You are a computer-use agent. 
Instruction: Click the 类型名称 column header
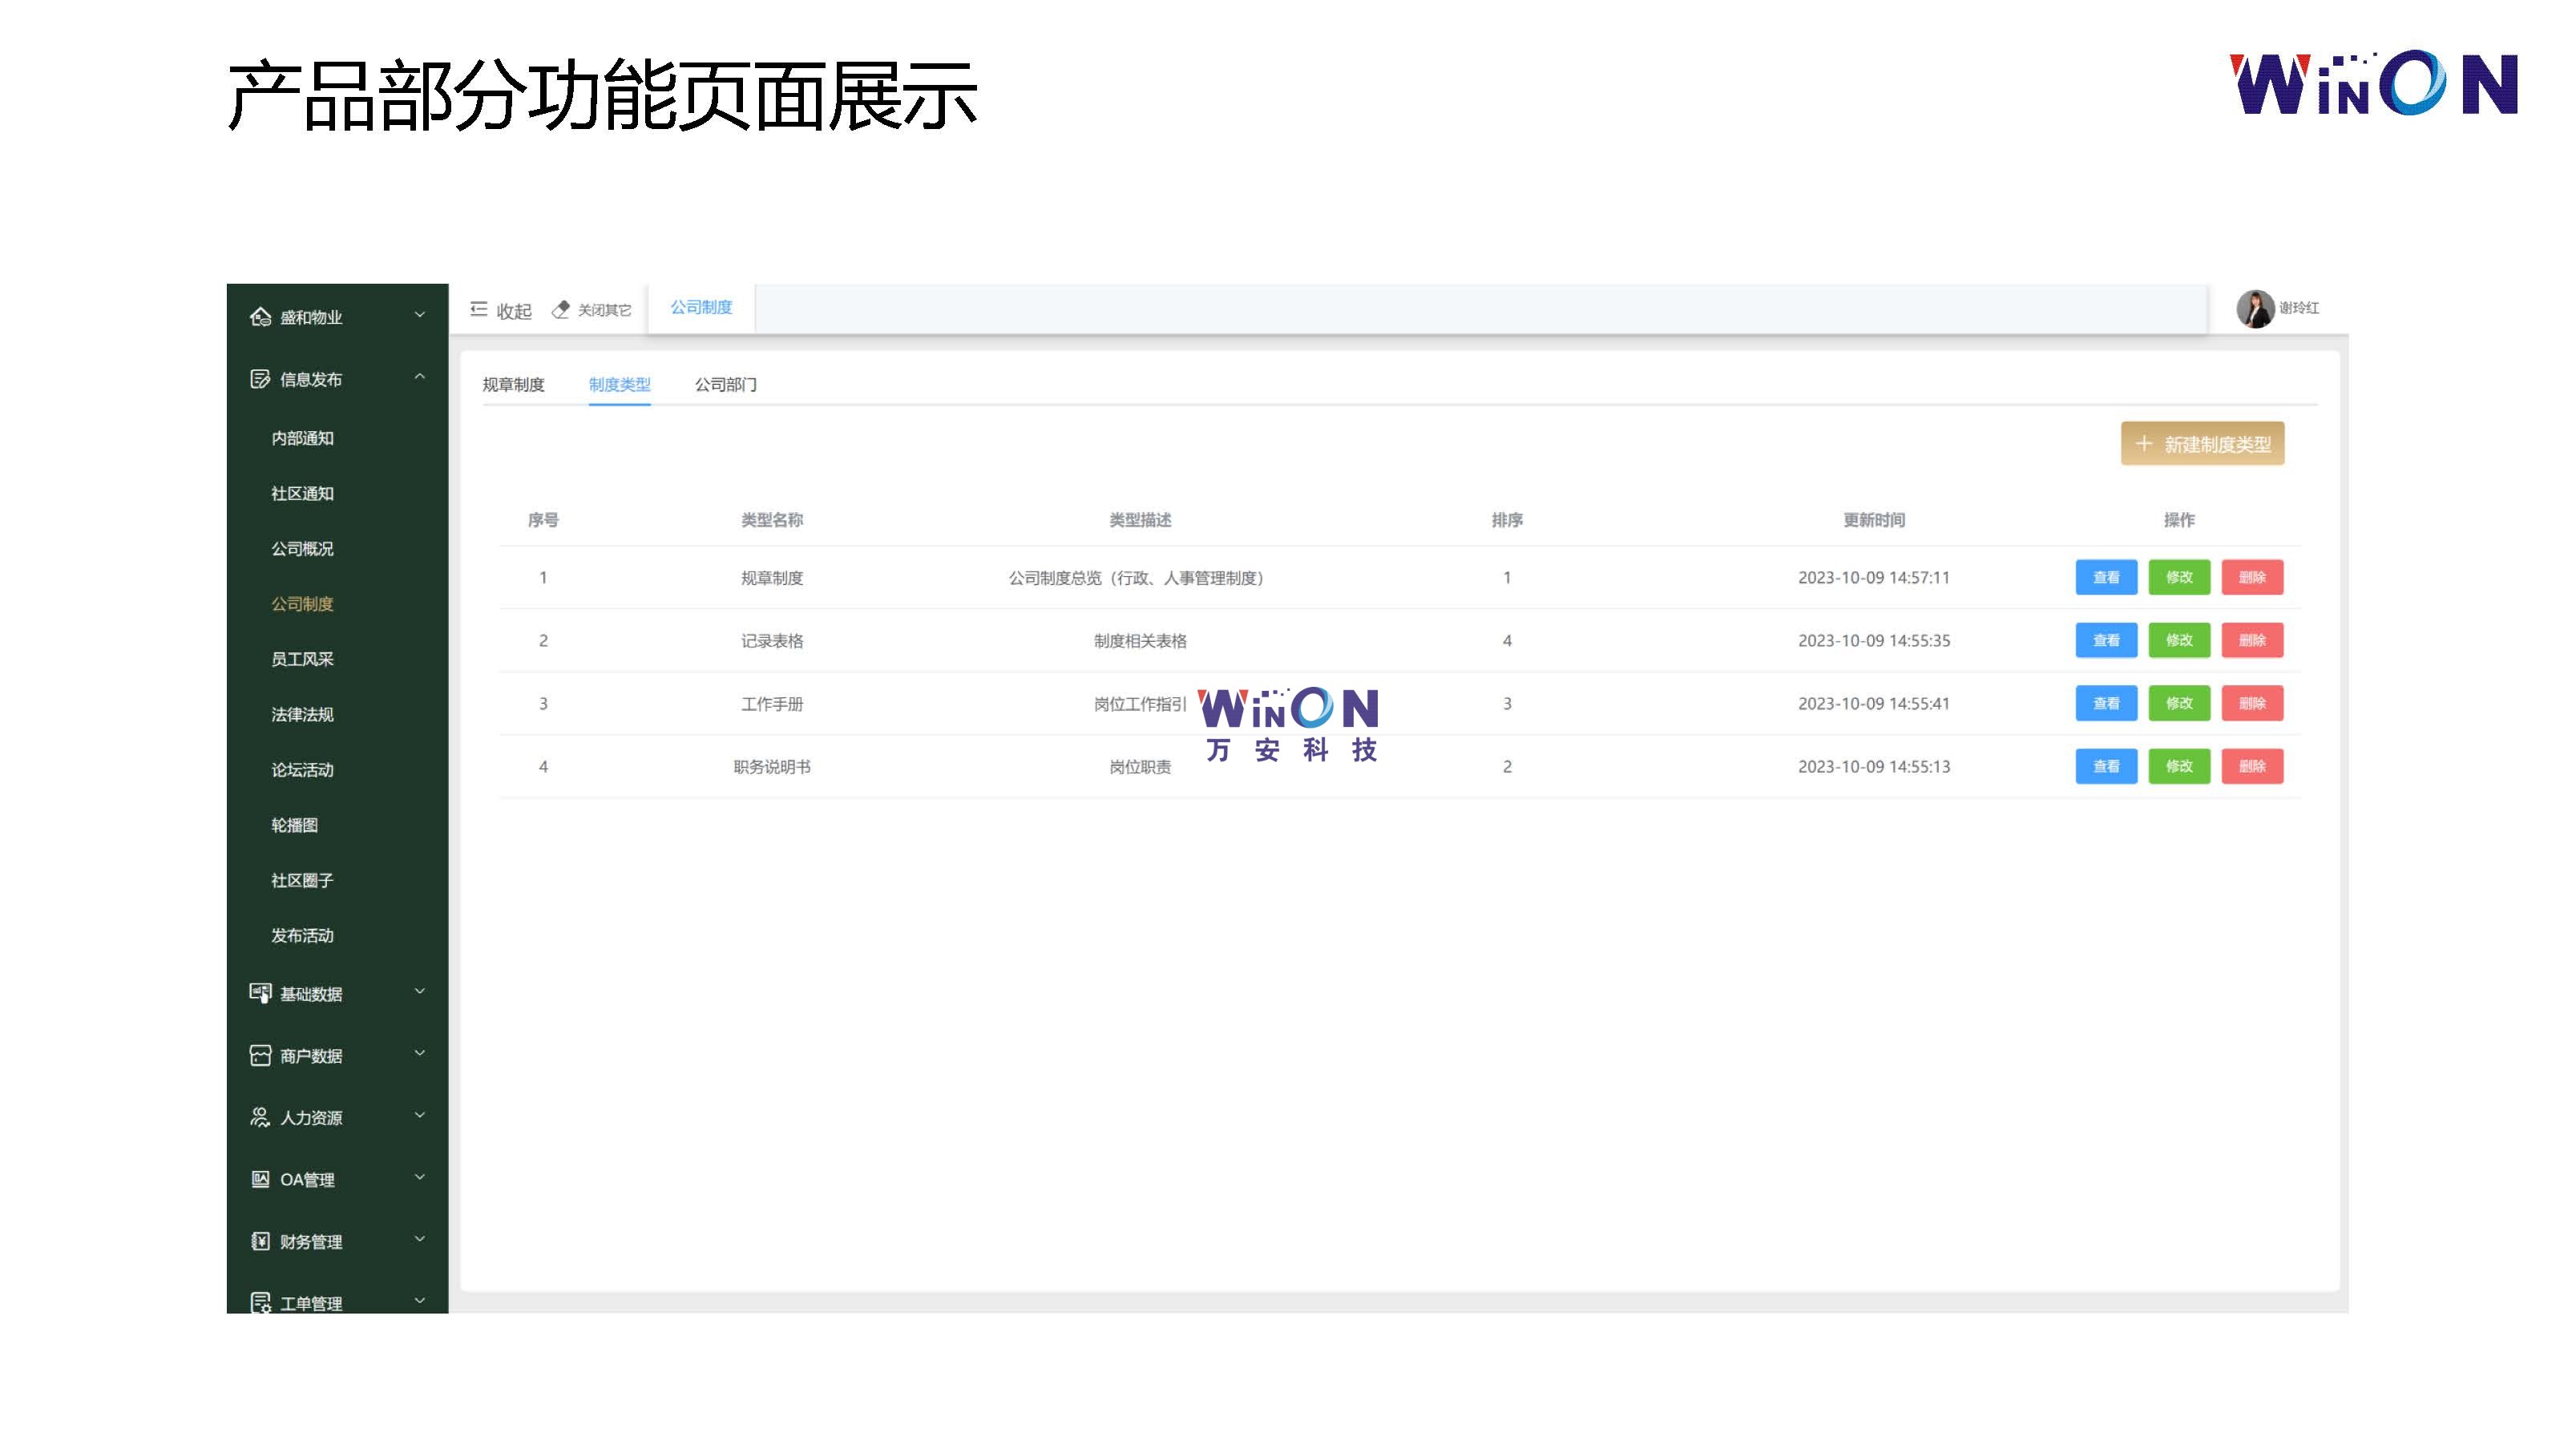(x=771, y=520)
